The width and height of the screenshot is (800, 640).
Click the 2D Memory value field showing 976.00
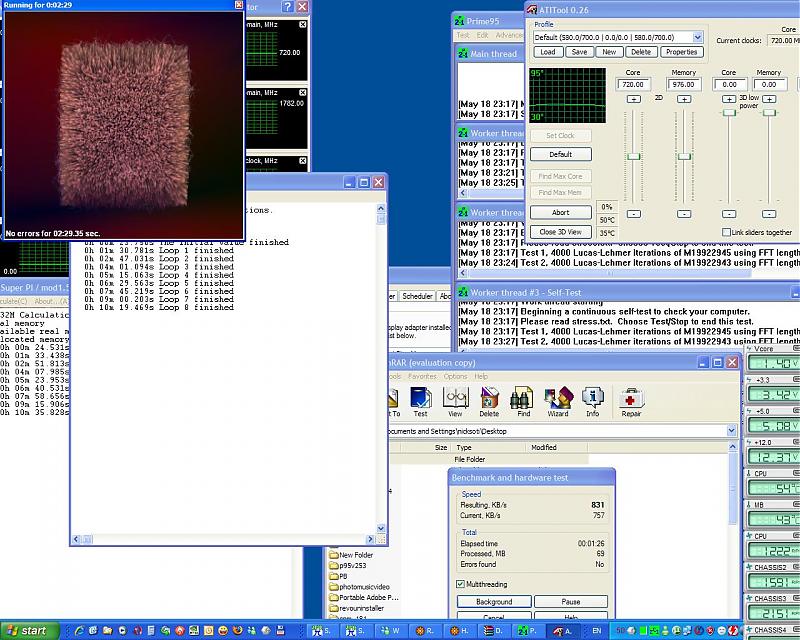coord(684,84)
